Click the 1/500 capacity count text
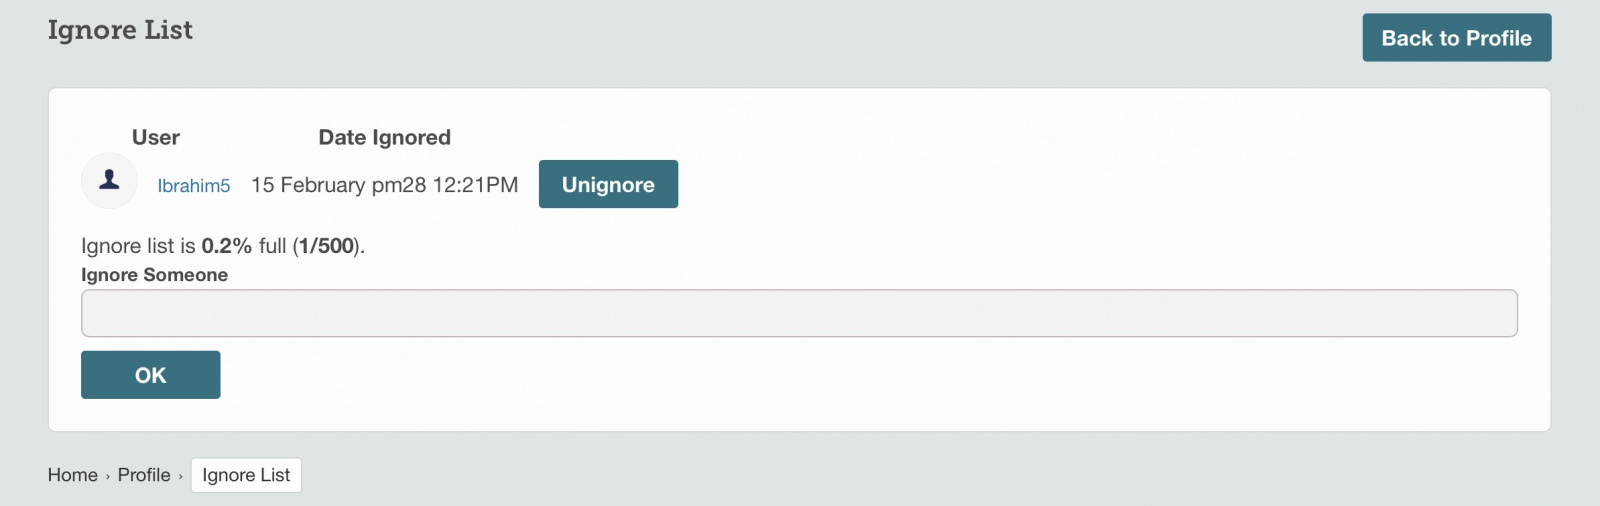The image size is (1600, 506). 326,246
